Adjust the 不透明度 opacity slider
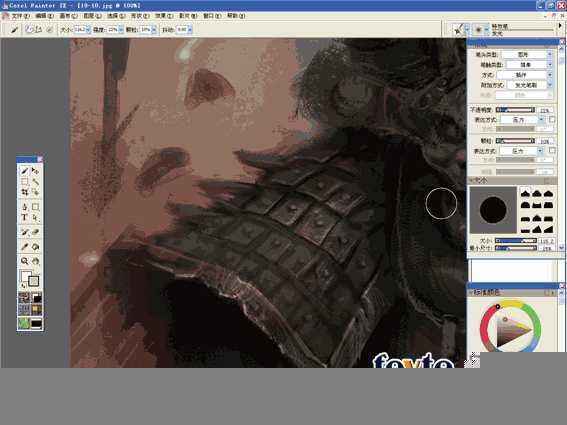 [x=515, y=110]
